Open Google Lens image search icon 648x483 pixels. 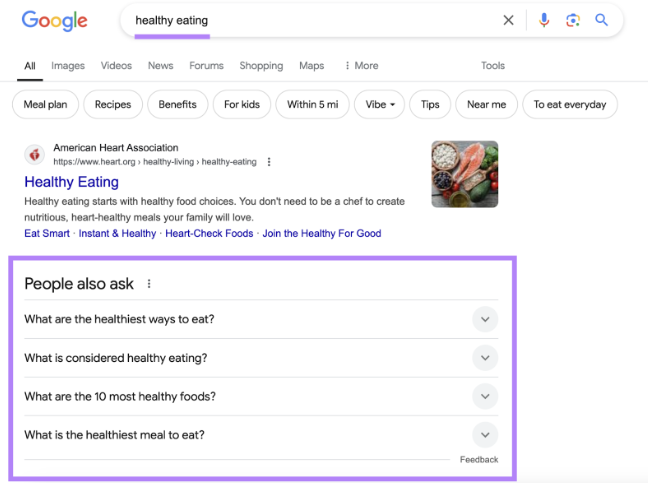(x=573, y=20)
